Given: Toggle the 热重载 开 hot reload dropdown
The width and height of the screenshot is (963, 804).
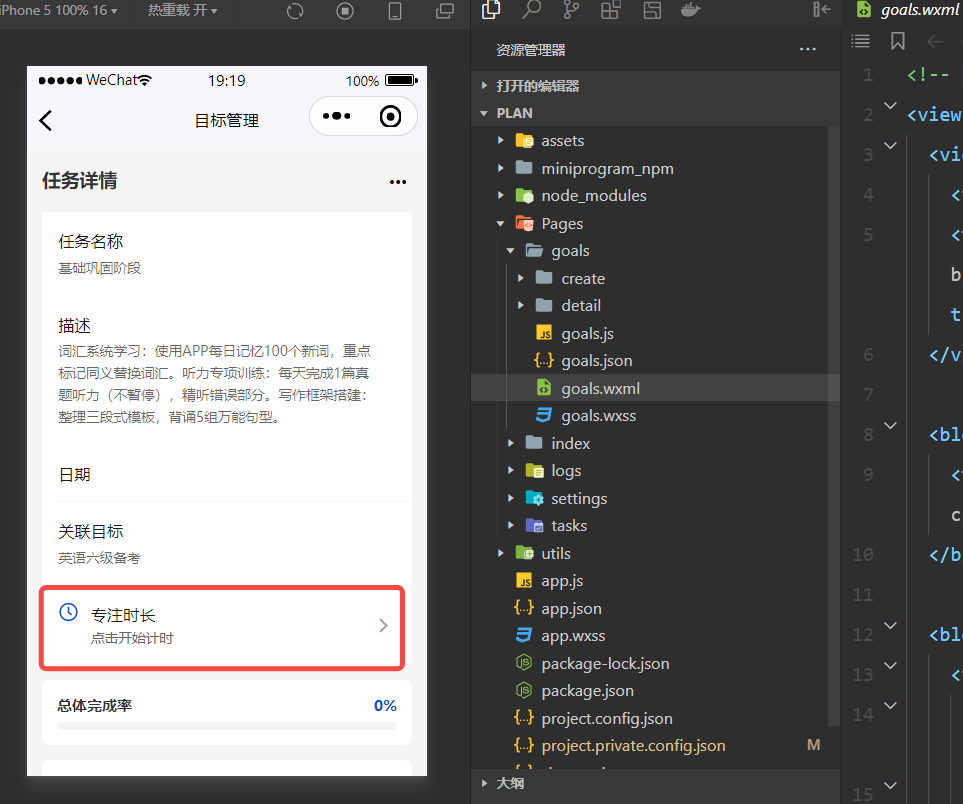Looking at the screenshot, I should point(182,10).
